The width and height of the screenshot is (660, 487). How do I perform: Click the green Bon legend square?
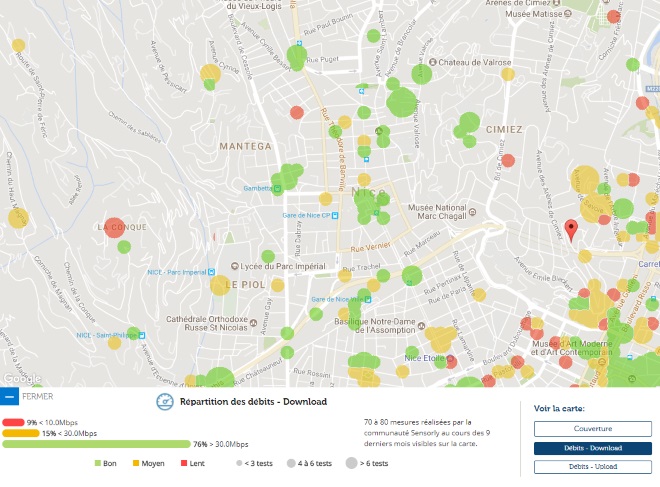click(98, 464)
